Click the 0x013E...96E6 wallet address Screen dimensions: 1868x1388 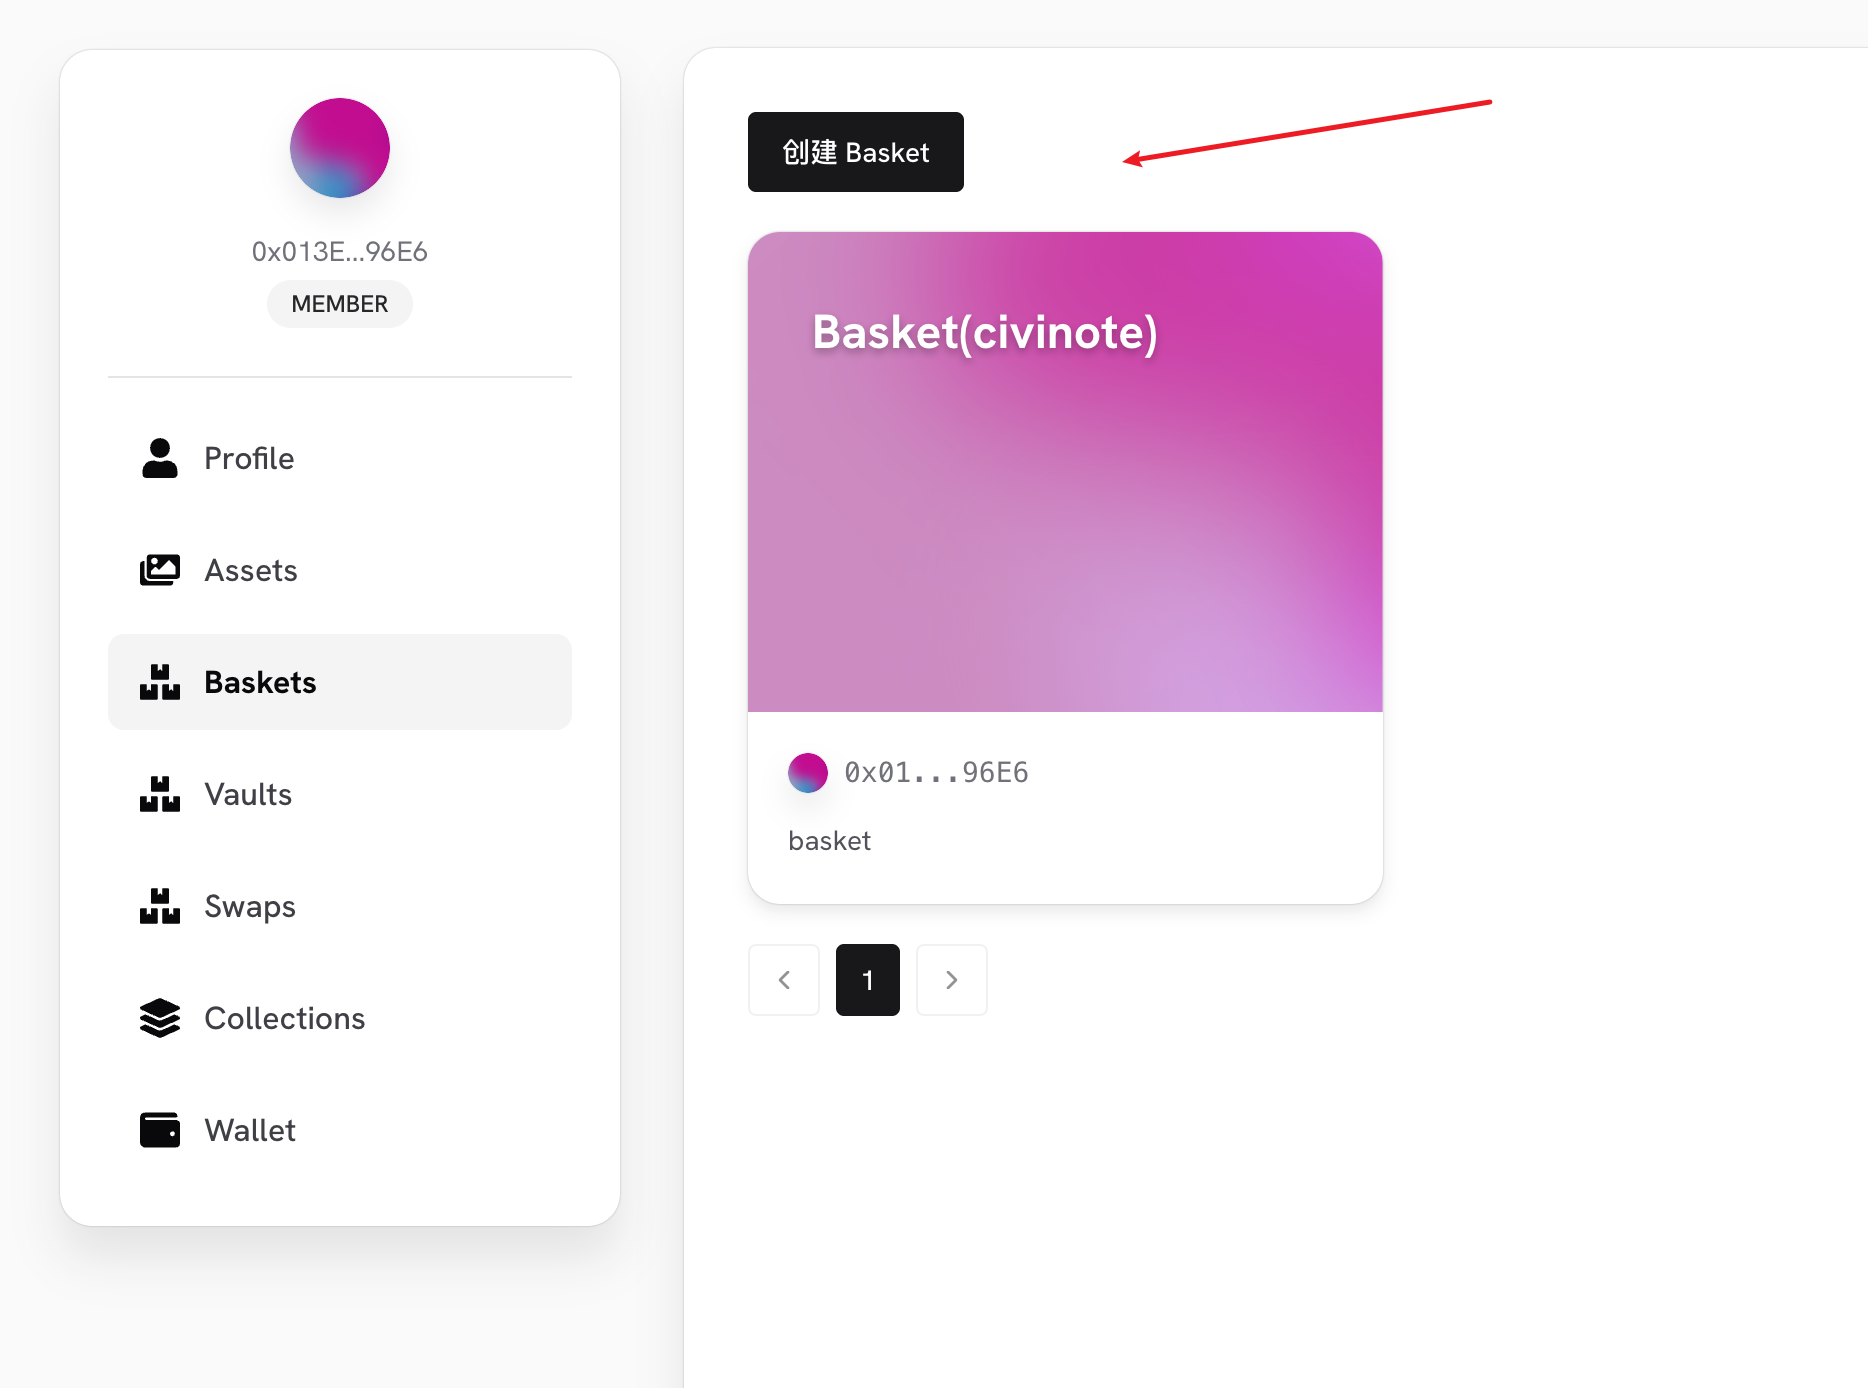click(x=340, y=252)
